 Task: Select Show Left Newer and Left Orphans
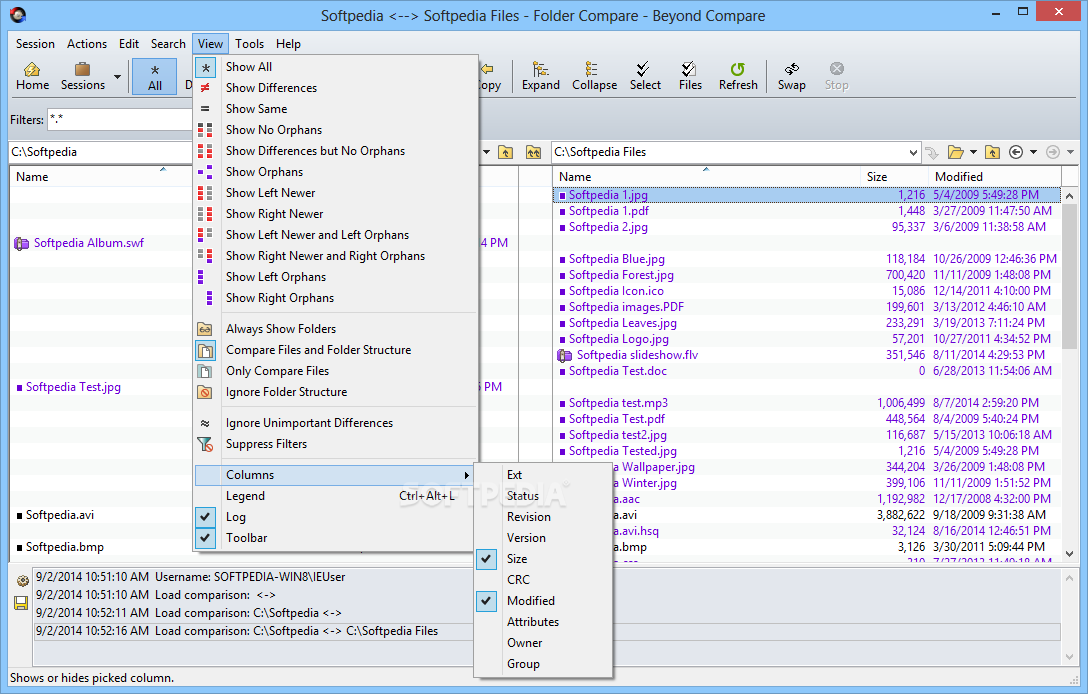point(336,235)
